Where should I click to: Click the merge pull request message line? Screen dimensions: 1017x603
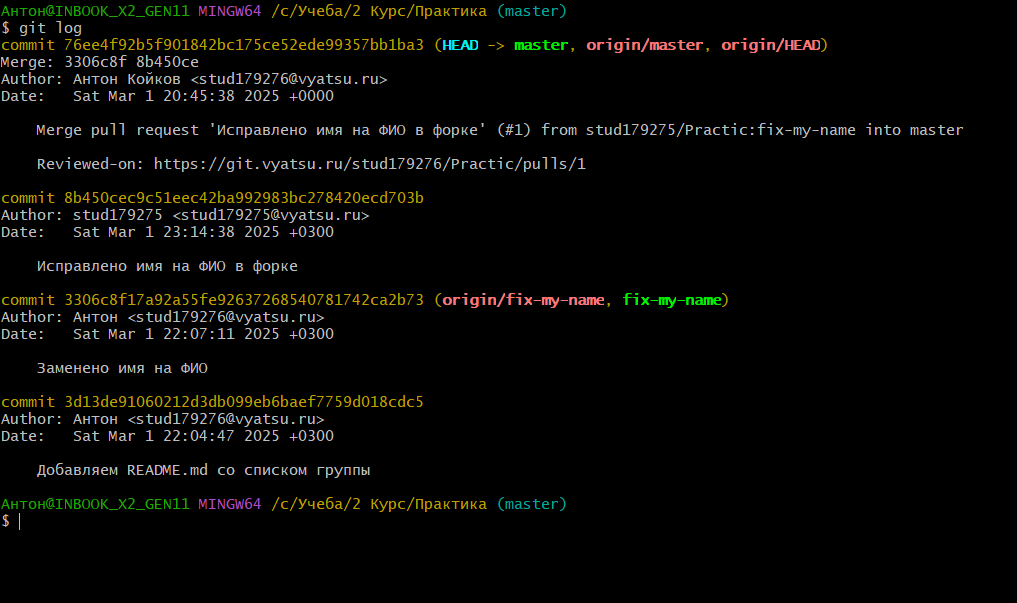tap(500, 130)
